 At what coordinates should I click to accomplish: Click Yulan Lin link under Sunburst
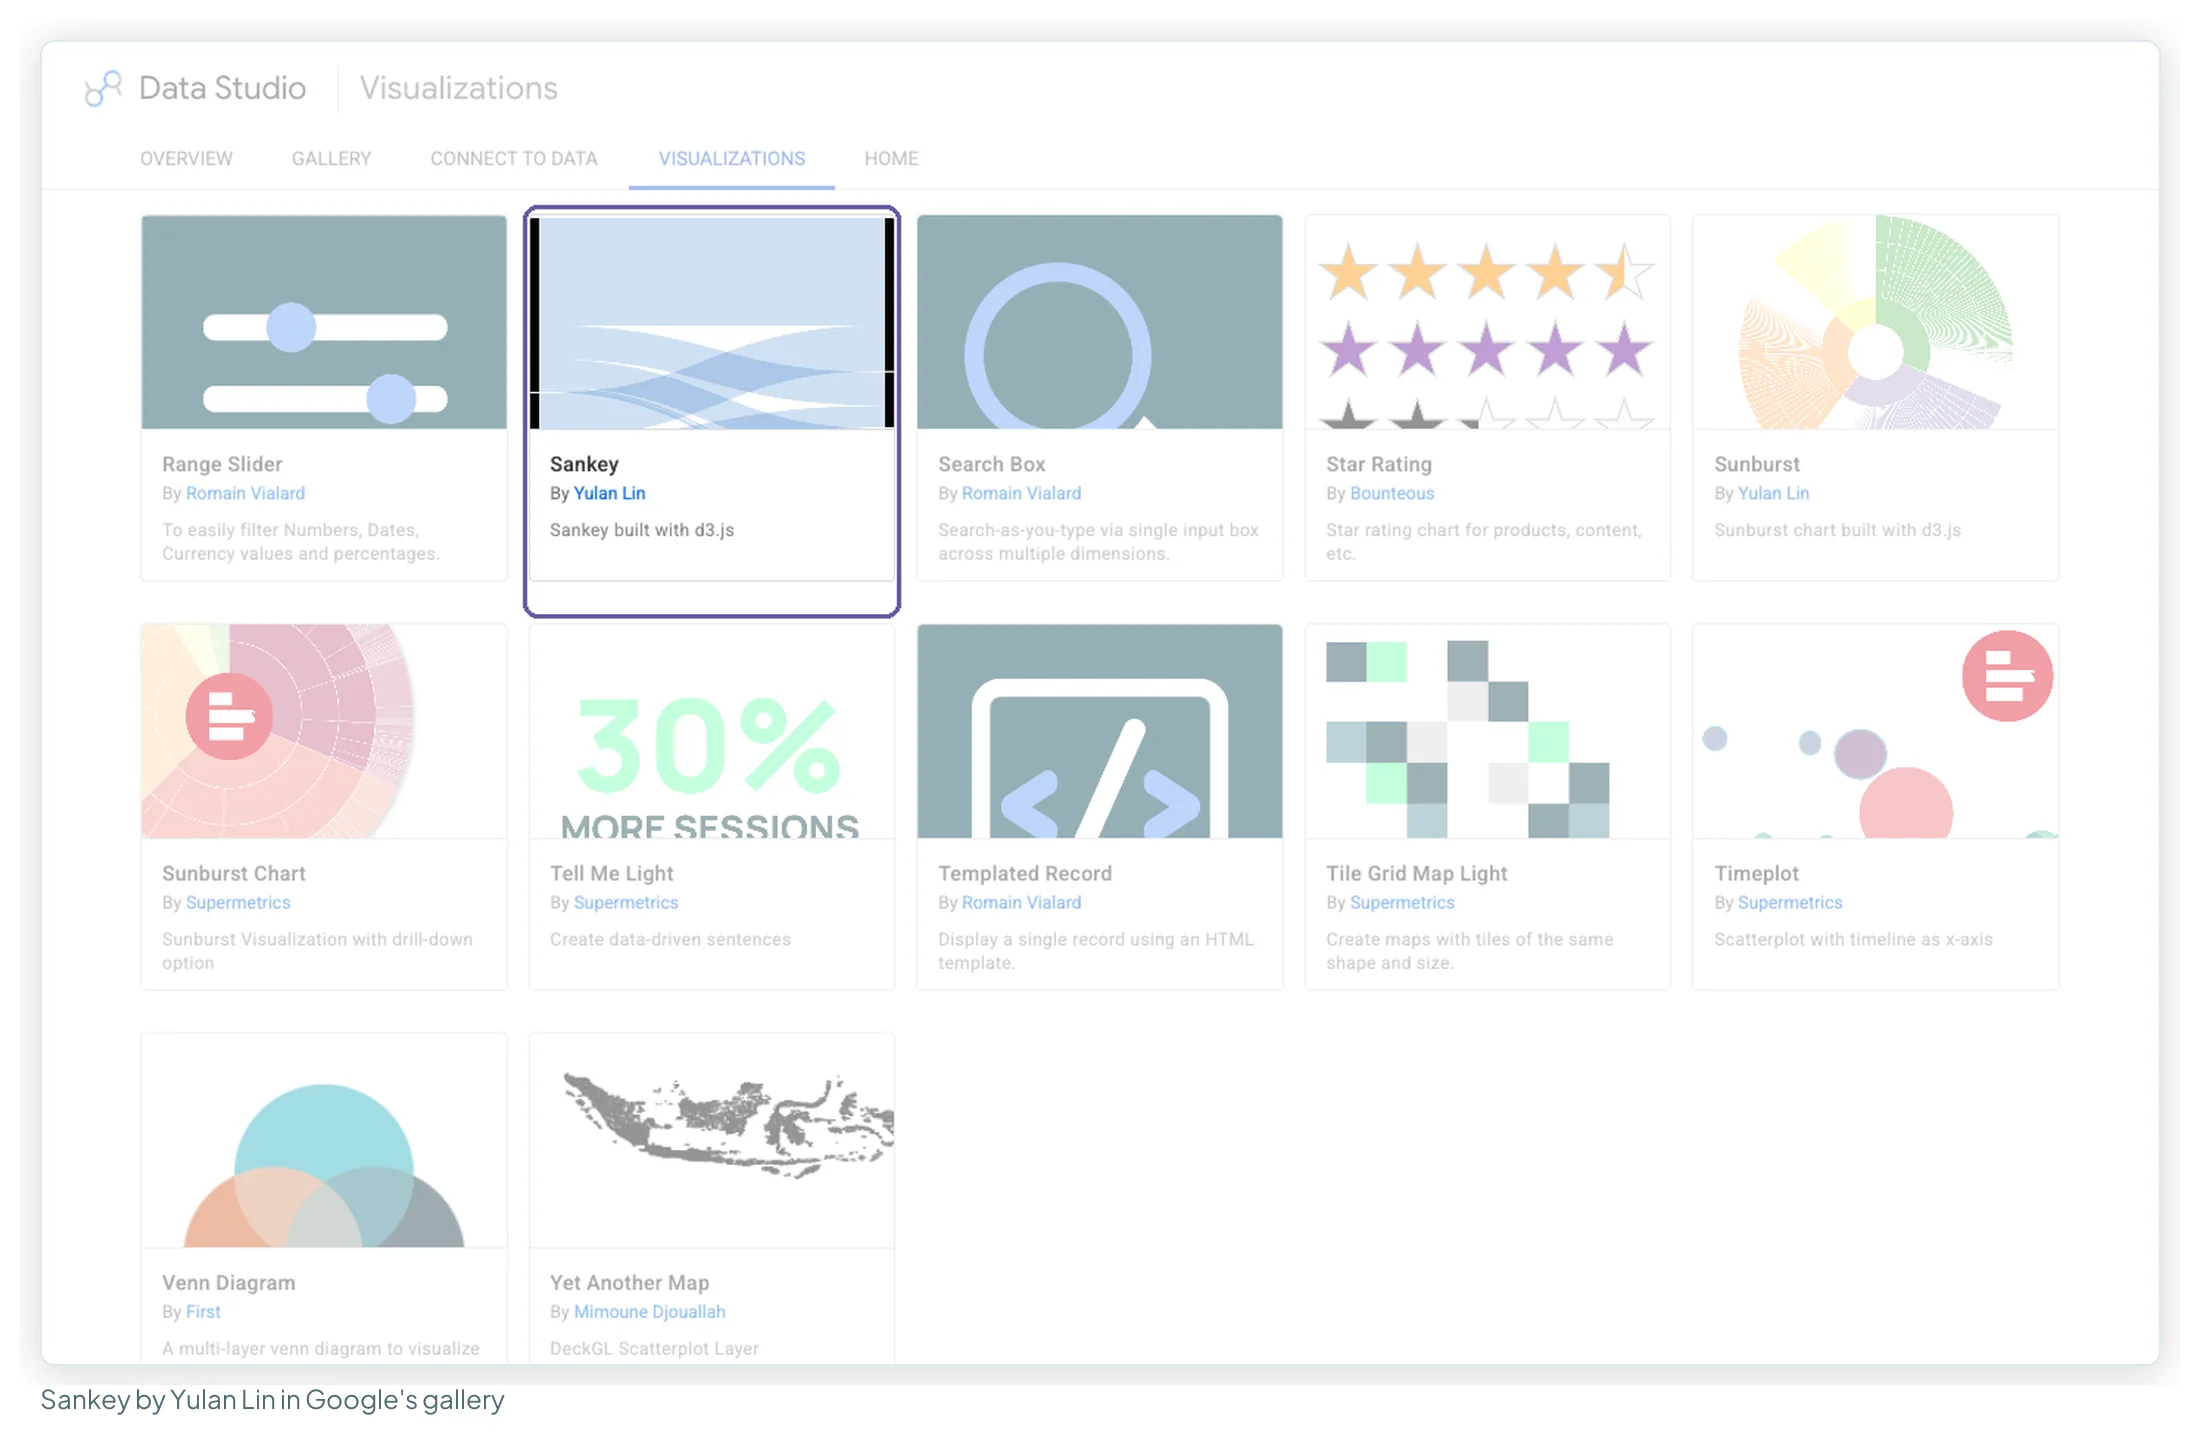1773,493
